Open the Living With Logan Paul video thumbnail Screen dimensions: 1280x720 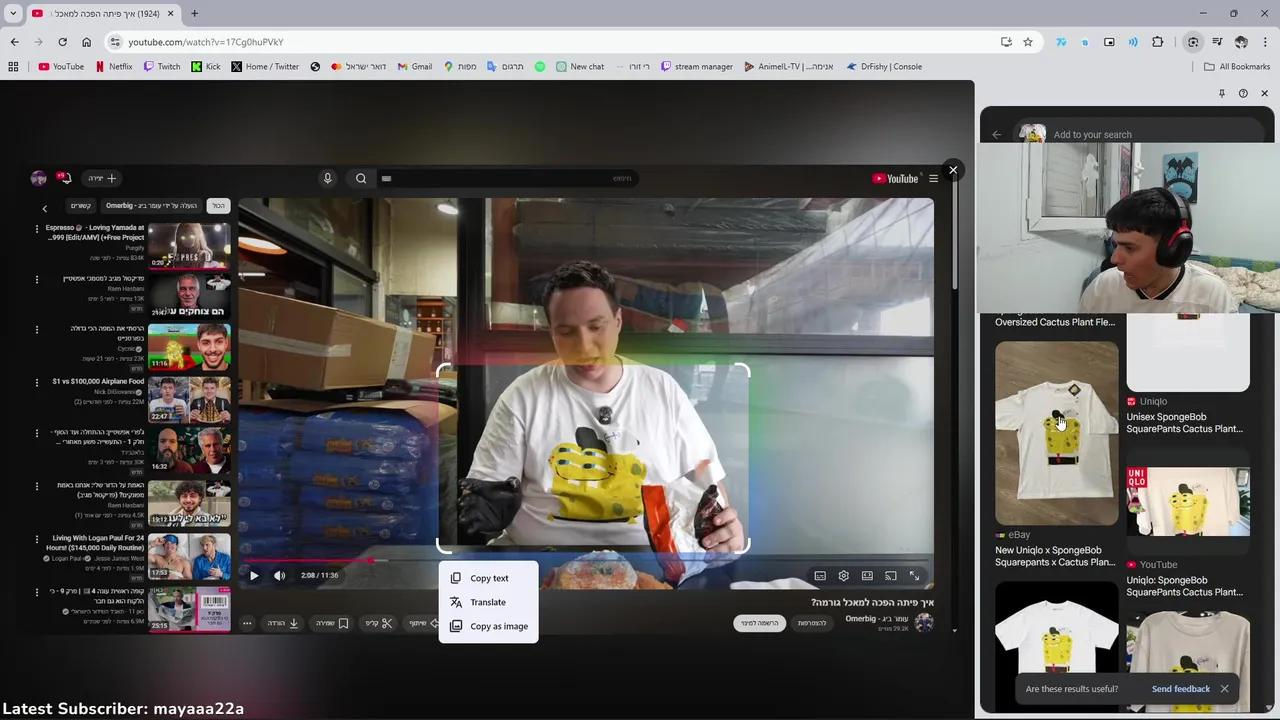(x=189, y=556)
